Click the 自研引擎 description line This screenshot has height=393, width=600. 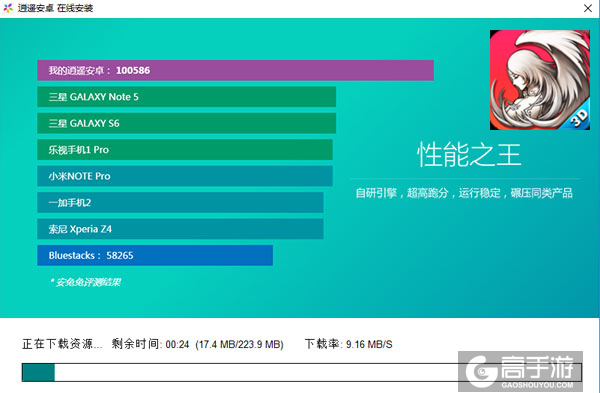pos(464,193)
